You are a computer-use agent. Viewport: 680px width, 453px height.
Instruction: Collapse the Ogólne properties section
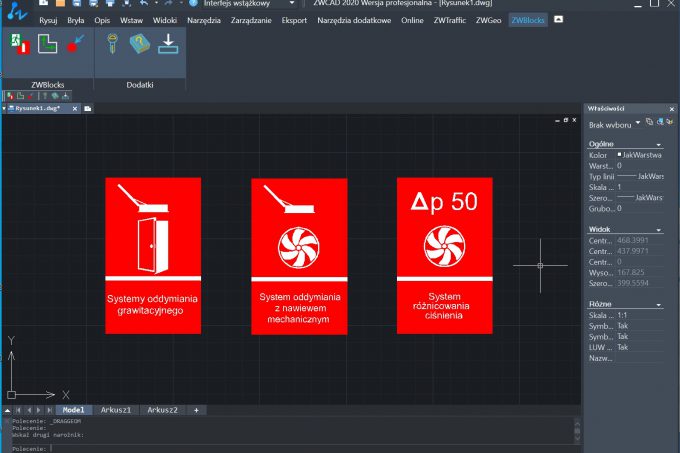pos(658,145)
